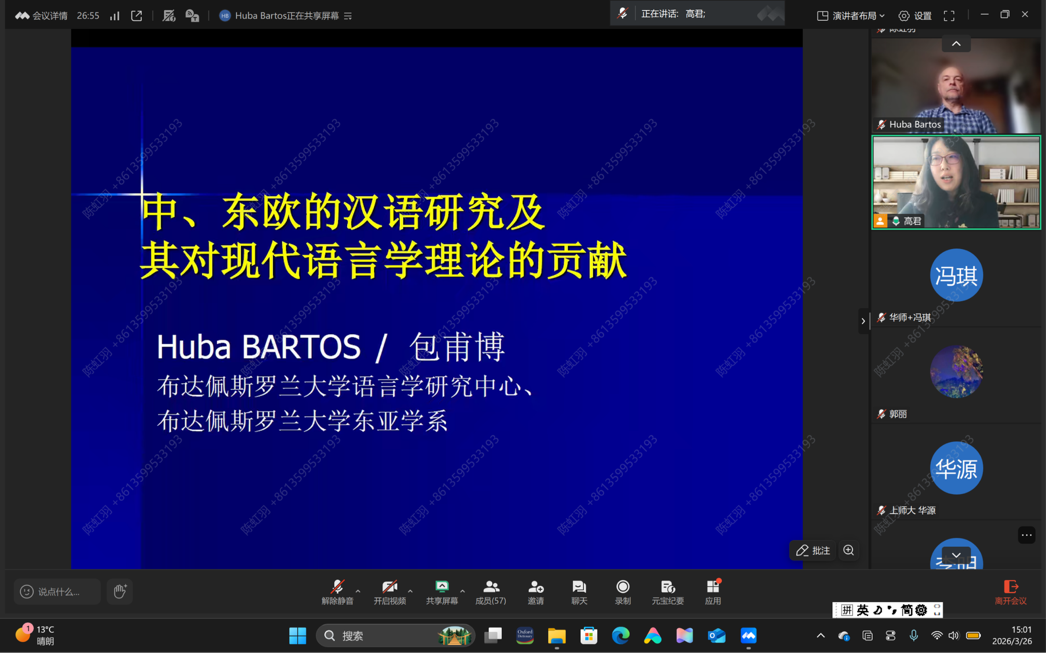Open the 成员(57) members panel
The width and height of the screenshot is (1046, 653).
[490, 591]
